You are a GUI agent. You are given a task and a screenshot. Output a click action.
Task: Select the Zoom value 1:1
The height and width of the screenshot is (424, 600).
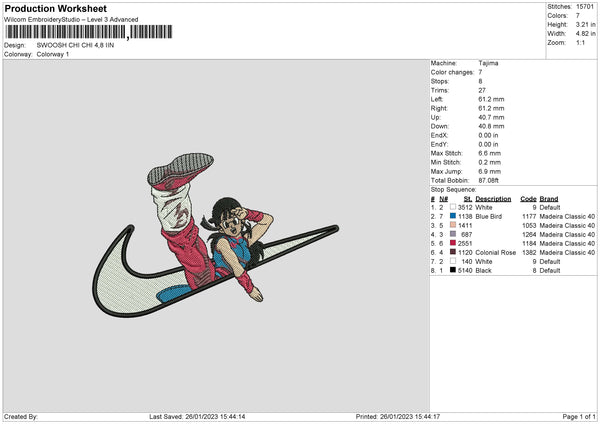(x=580, y=42)
